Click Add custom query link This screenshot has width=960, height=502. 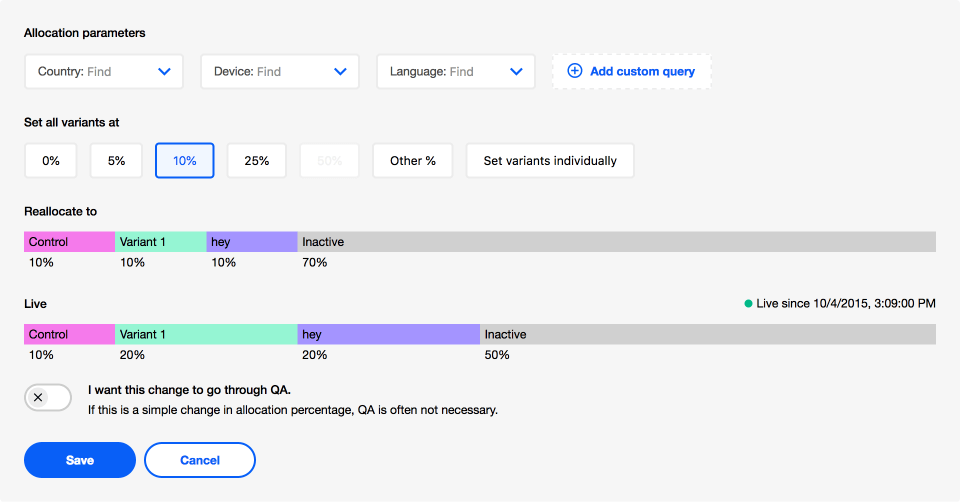click(642, 71)
